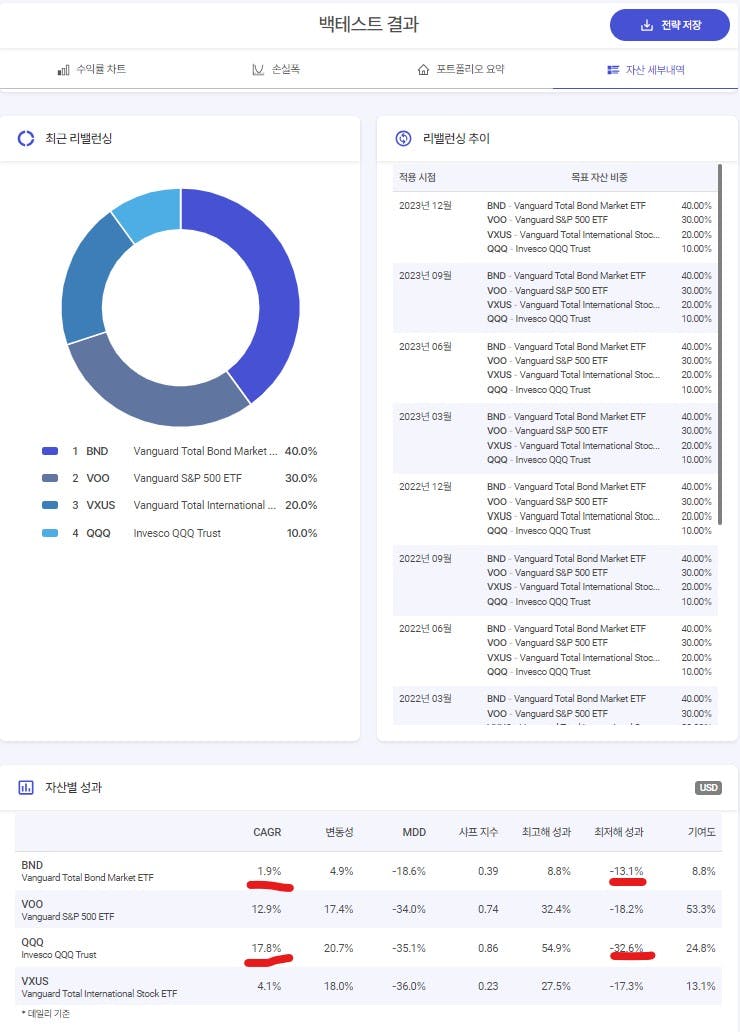Click the VOO legend color swatch

[x=50, y=478]
